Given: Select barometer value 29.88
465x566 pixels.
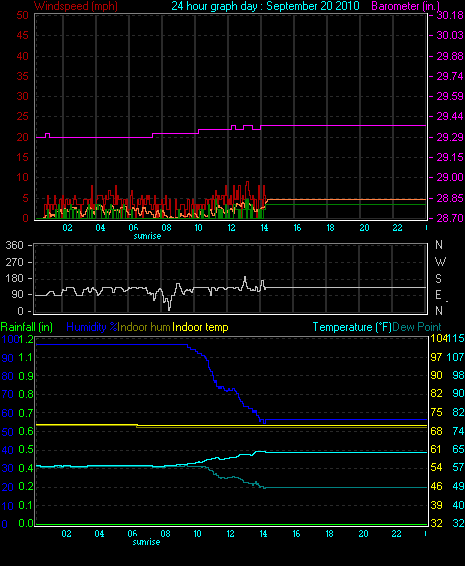Looking at the screenshot, I should pyautogui.click(x=450, y=56).
